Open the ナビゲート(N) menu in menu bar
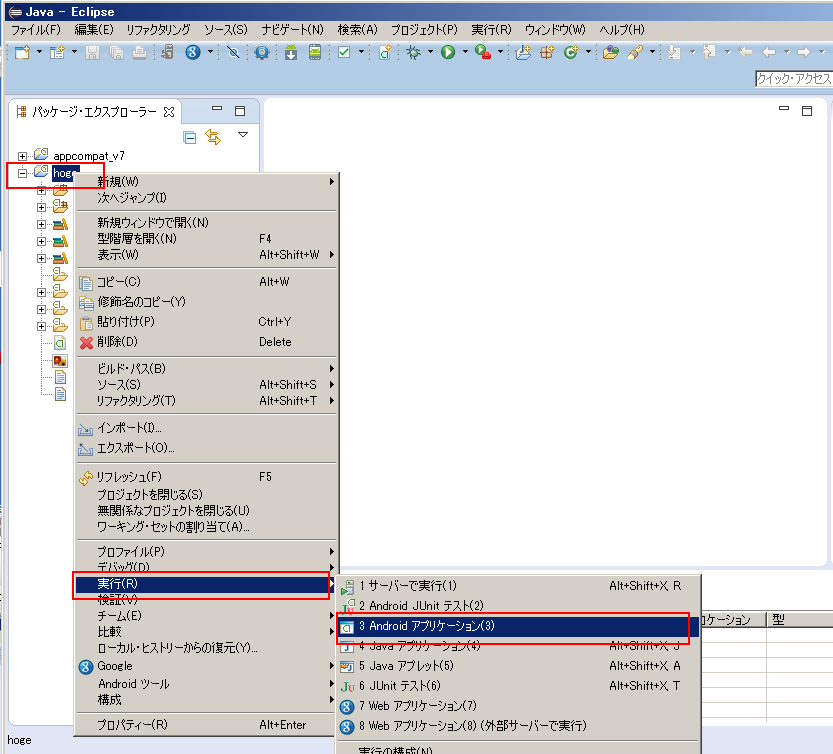The image size is (833, 754). click(292, 30)
